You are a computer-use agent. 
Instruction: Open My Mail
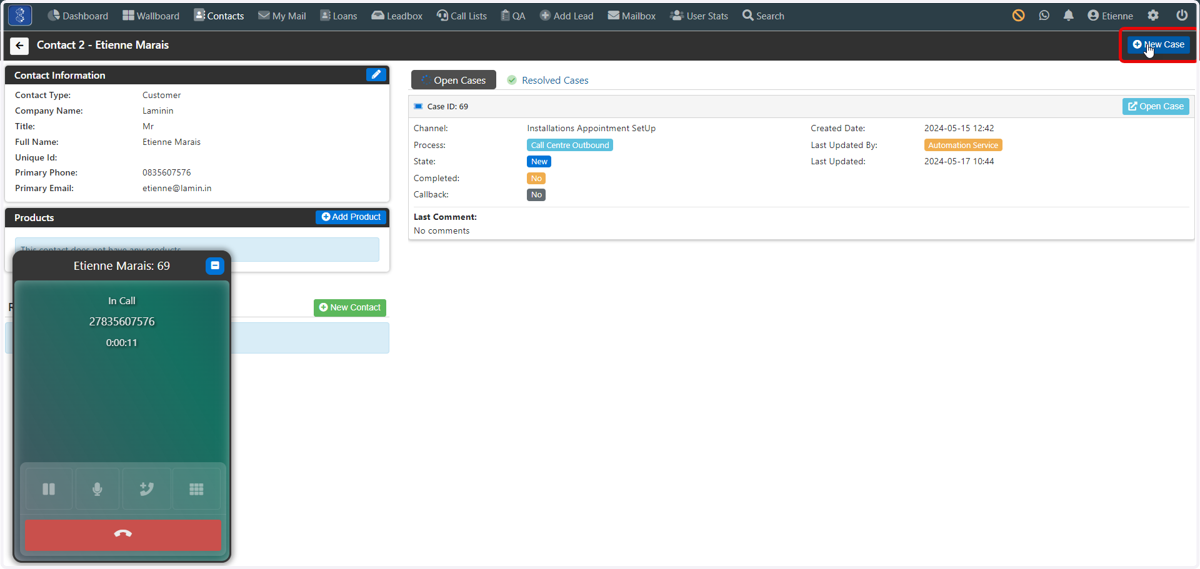click(x=282, y=16)
